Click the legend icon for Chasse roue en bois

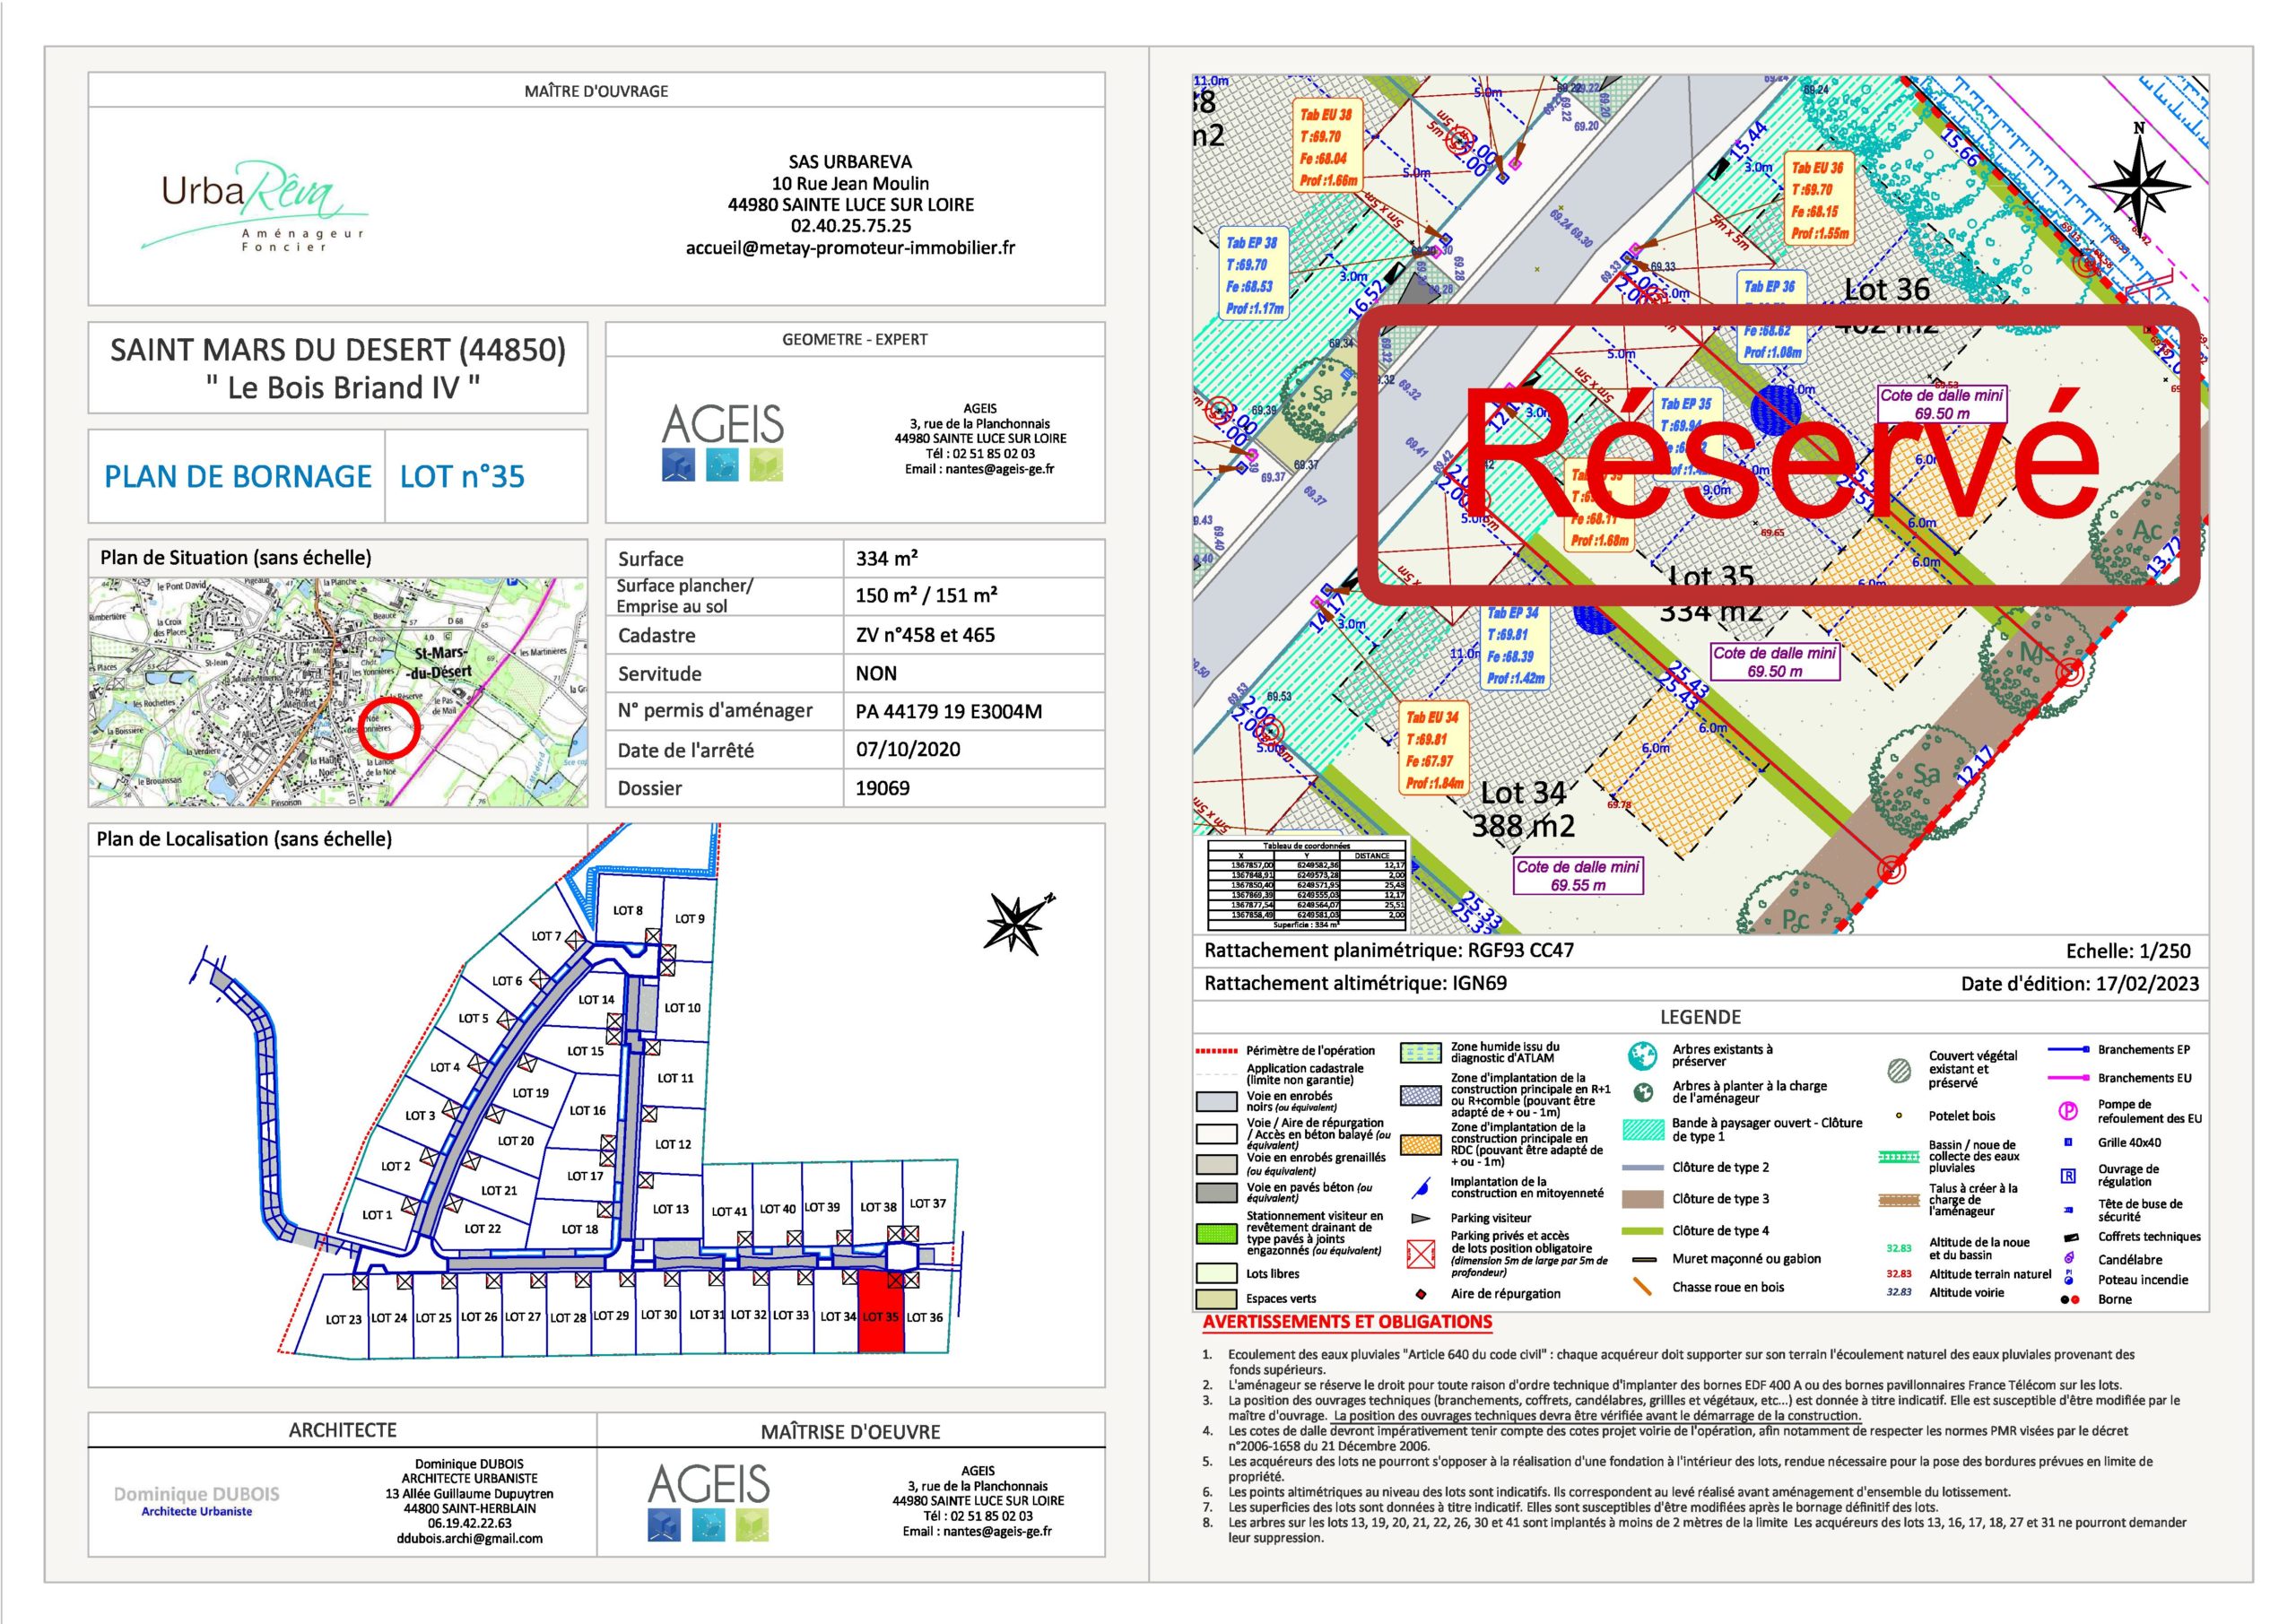[x=1642, y=1287]
